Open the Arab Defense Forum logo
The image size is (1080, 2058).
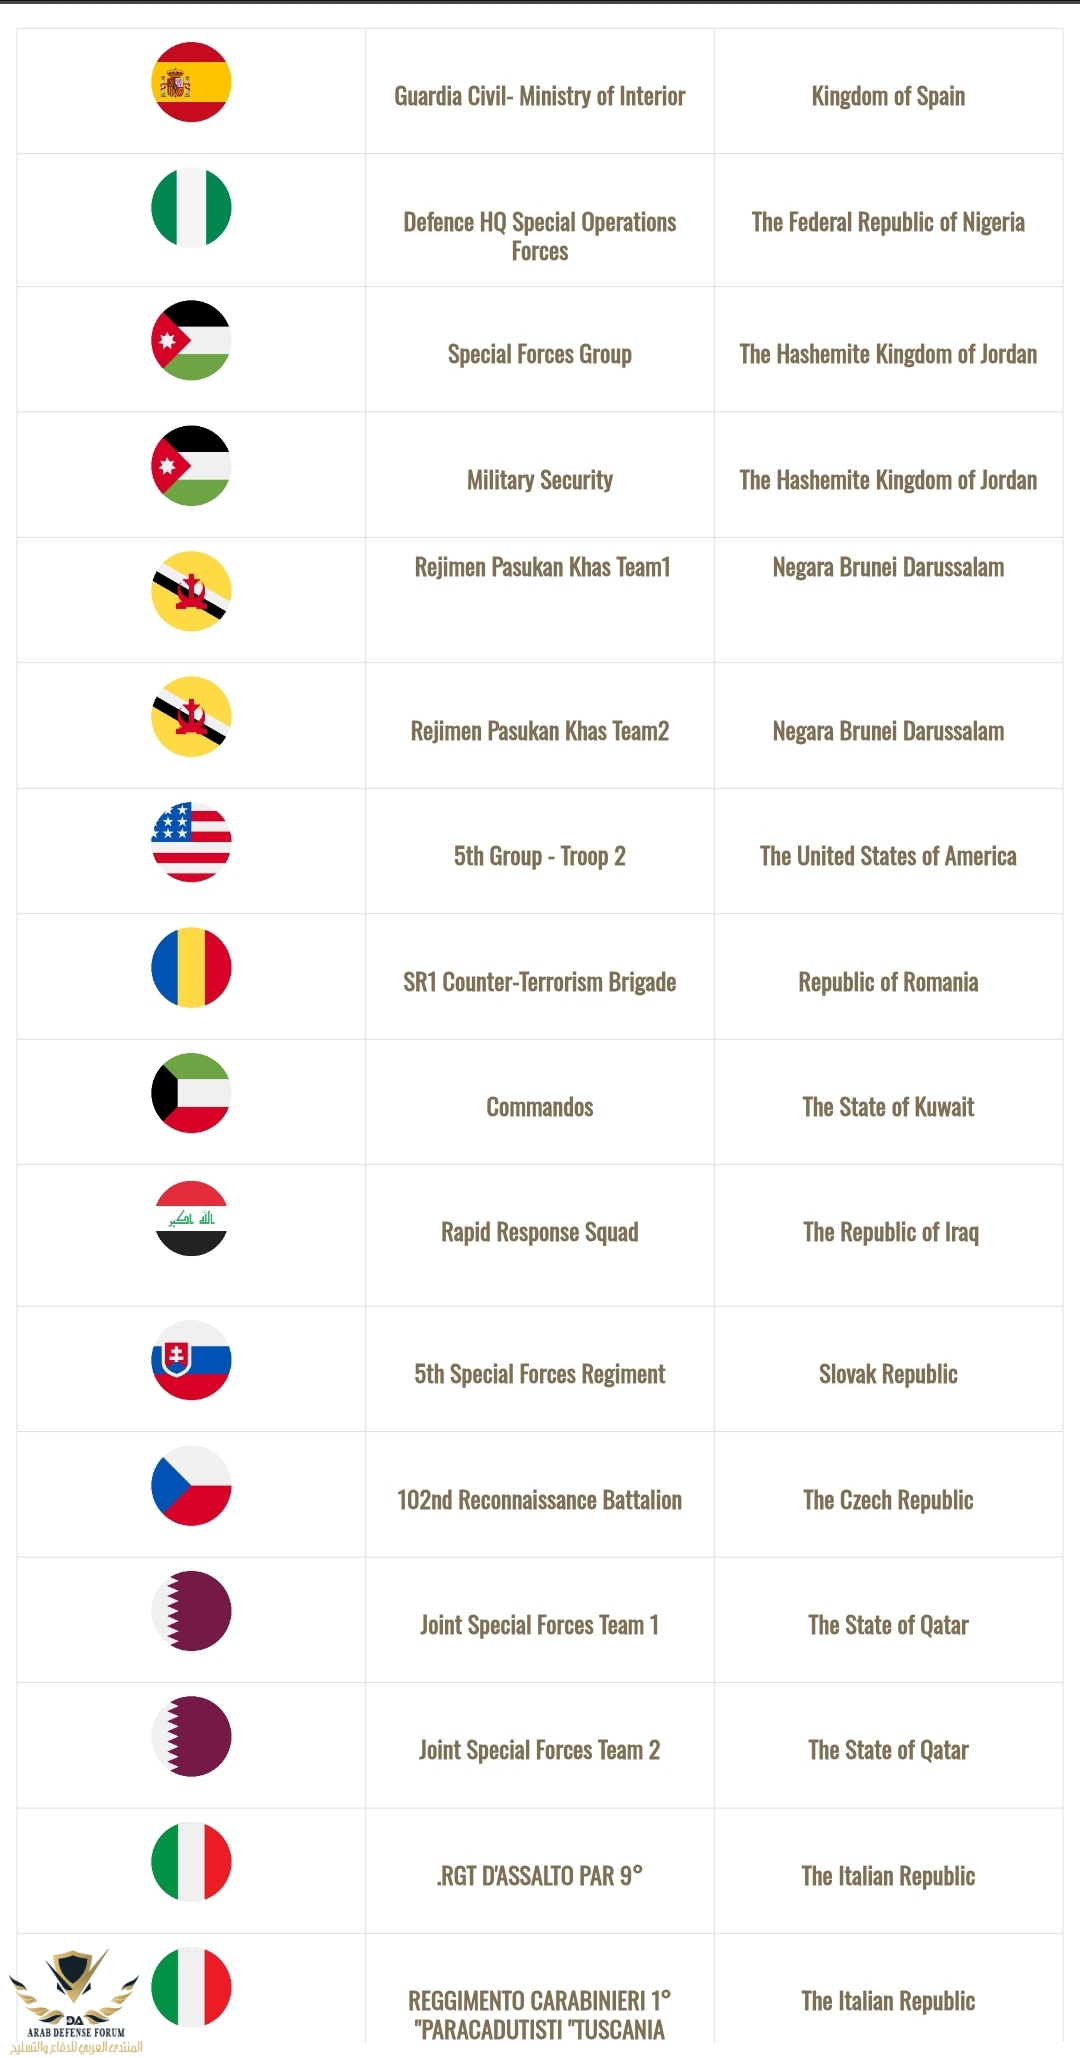click(x=76, y=2000)
